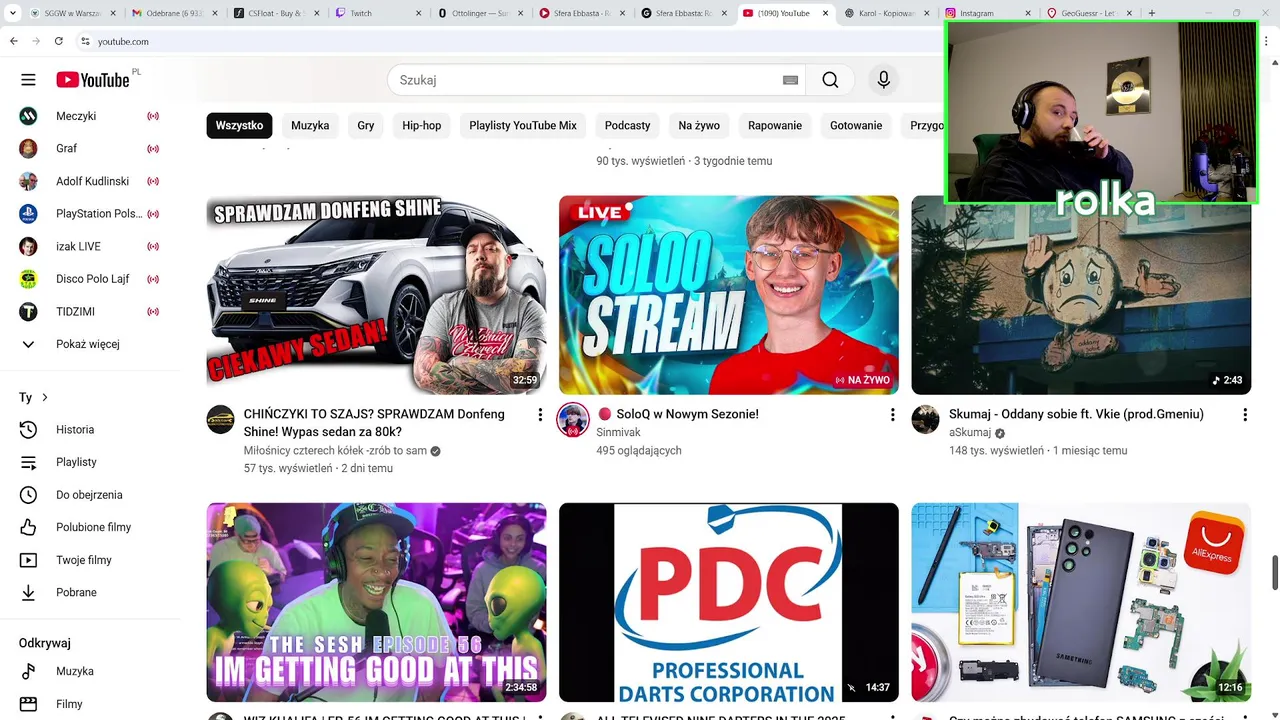Viewport: 1280px width, 720px height.
Task: Select Playlisty YouTube Mix filter chip
Action: [523, 125]
